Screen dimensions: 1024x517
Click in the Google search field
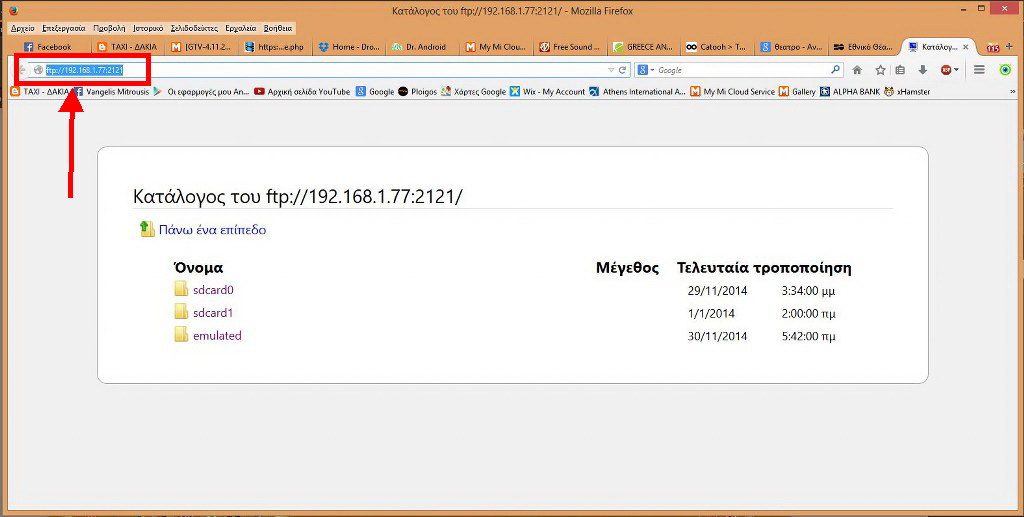(740, 70)
